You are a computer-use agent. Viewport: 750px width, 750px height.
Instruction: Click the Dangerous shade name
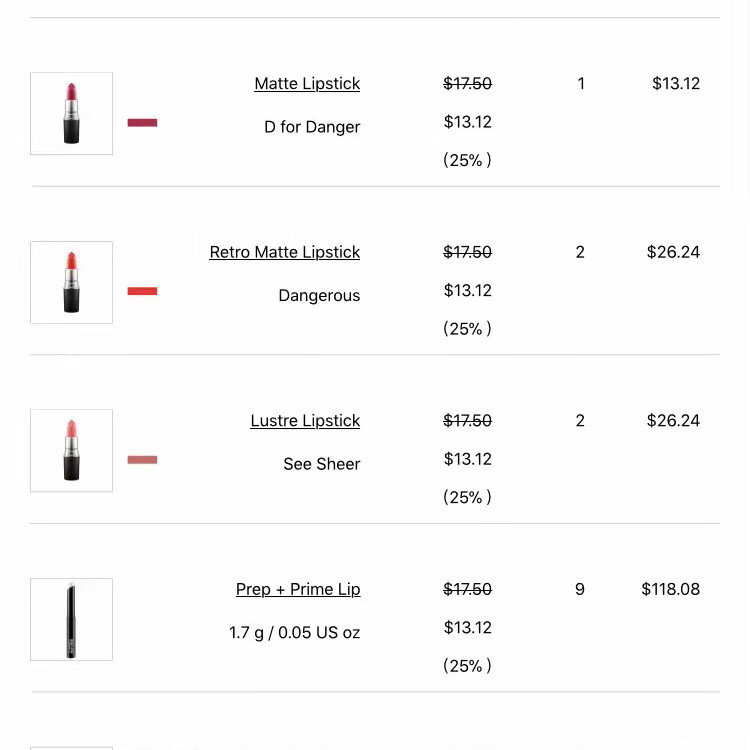[x=319, y=296]
